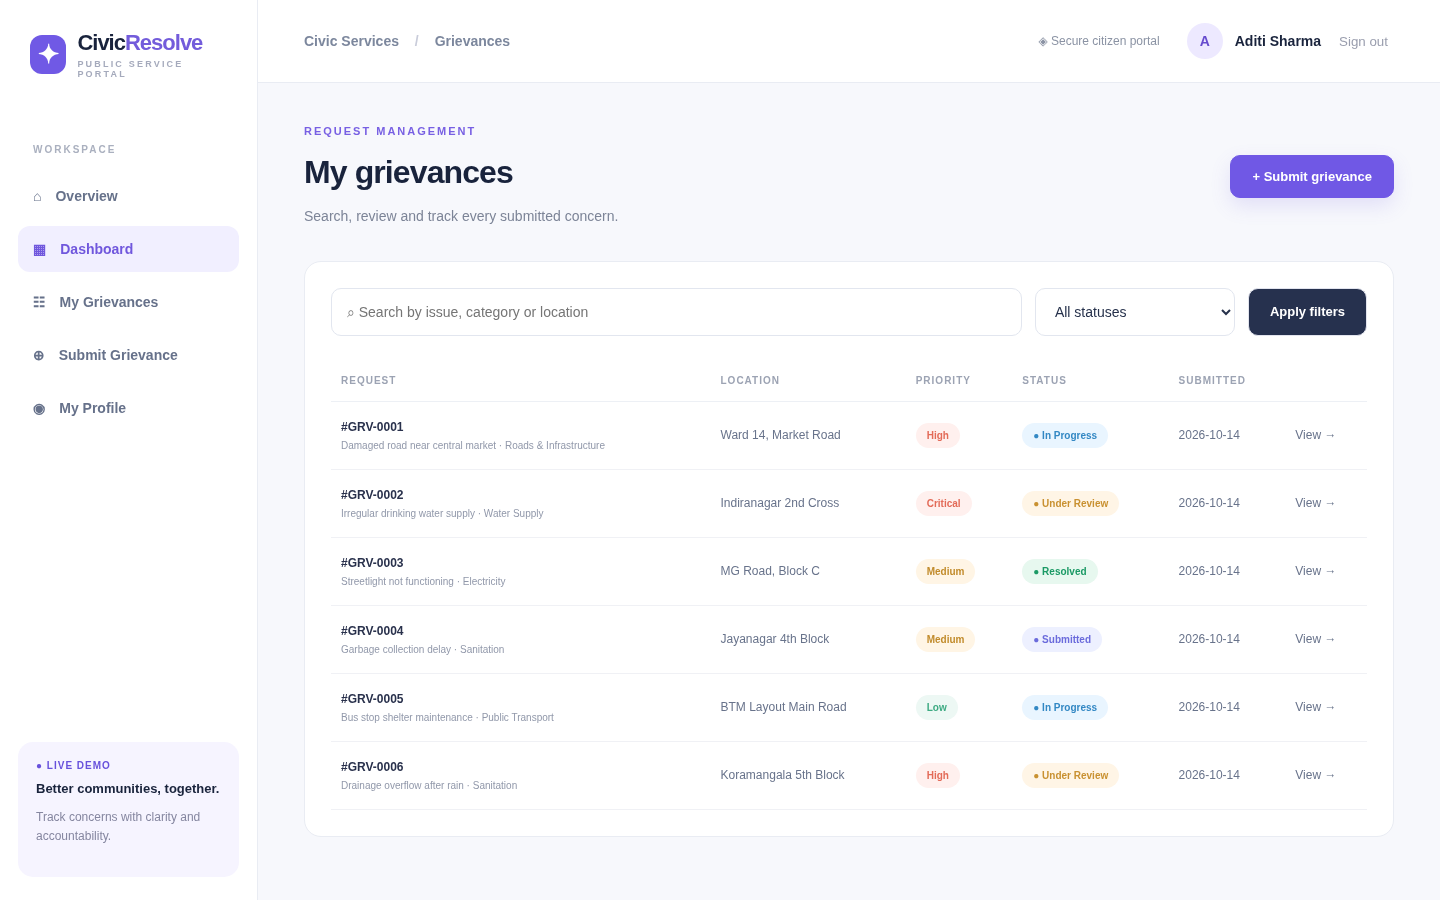The height and width of the screenshot is (900, 1440).
Task: View grievance #GRV-0004 details
Action: pyautogui.click(x=1315, y=639)
